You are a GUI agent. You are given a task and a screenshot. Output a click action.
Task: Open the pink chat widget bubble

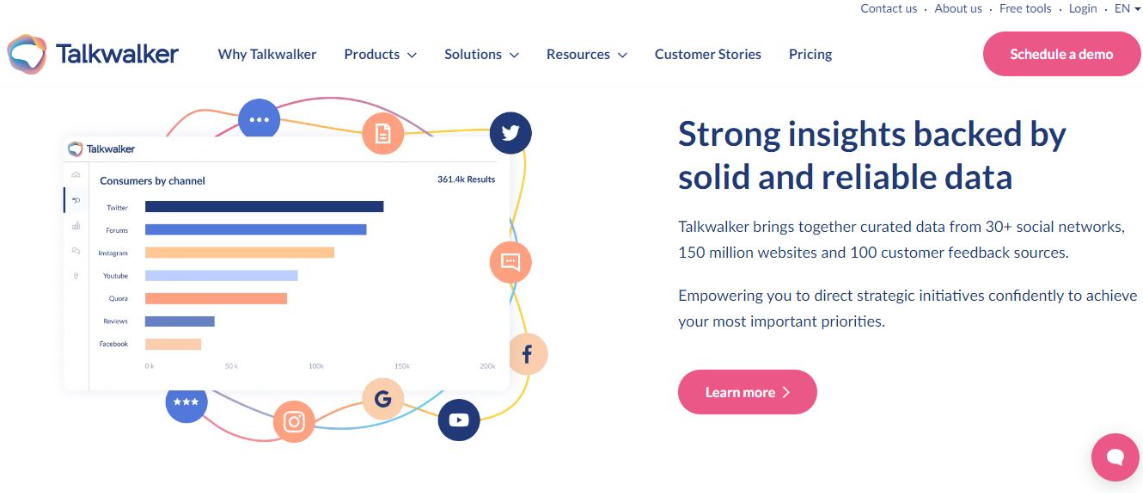1115,457
